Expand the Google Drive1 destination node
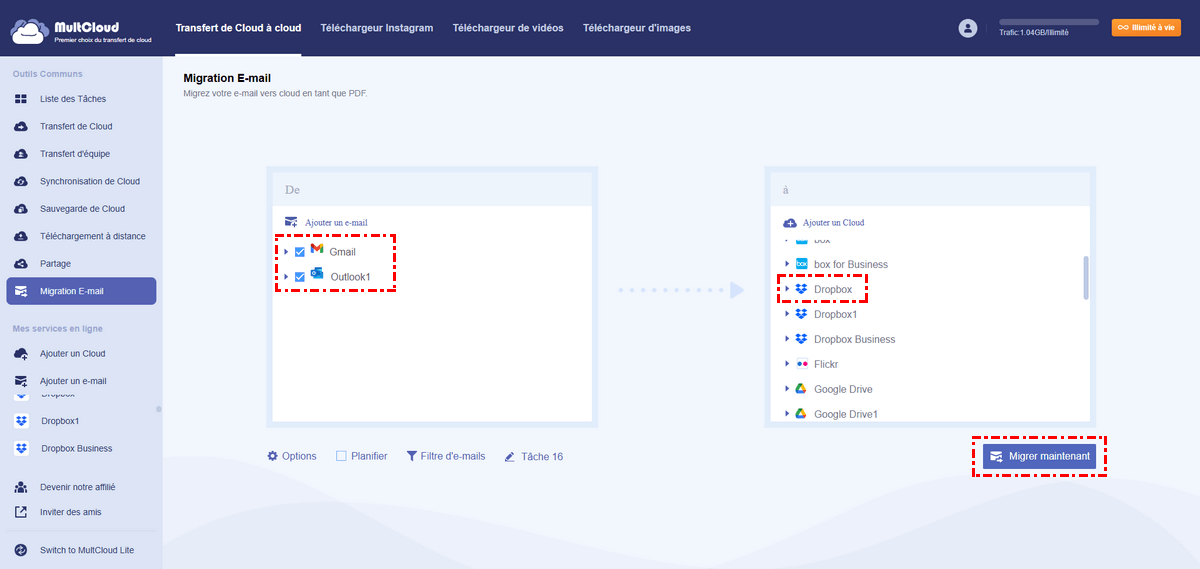 tap(787, 414)
